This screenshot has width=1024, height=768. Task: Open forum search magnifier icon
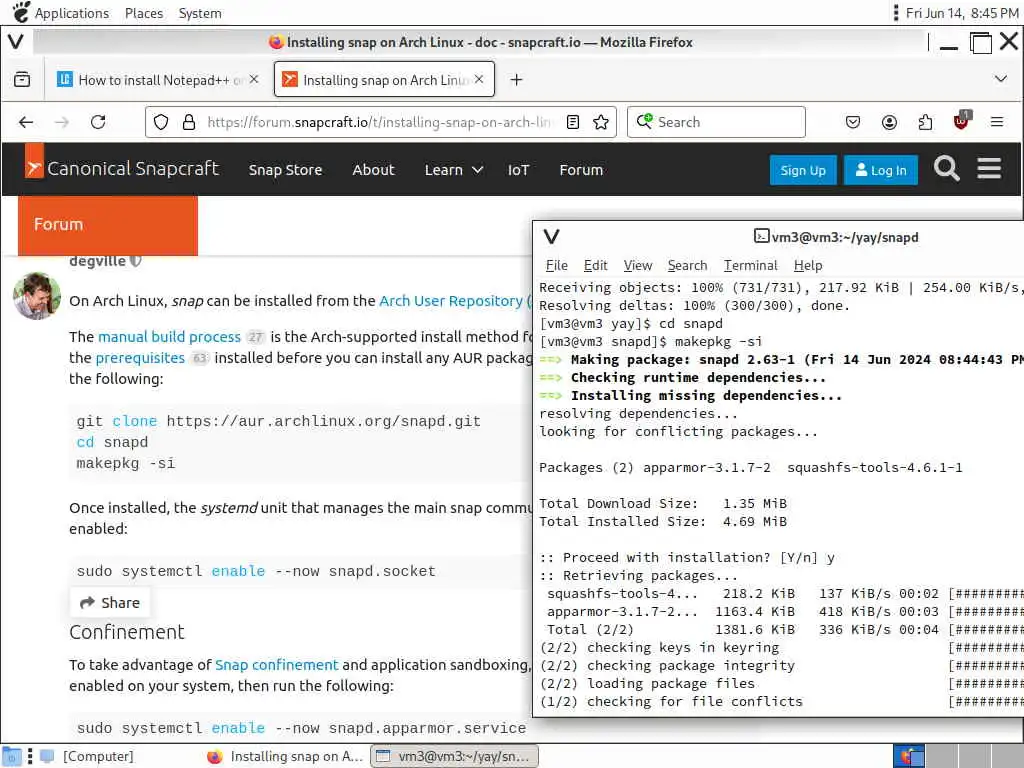point(946,168)
